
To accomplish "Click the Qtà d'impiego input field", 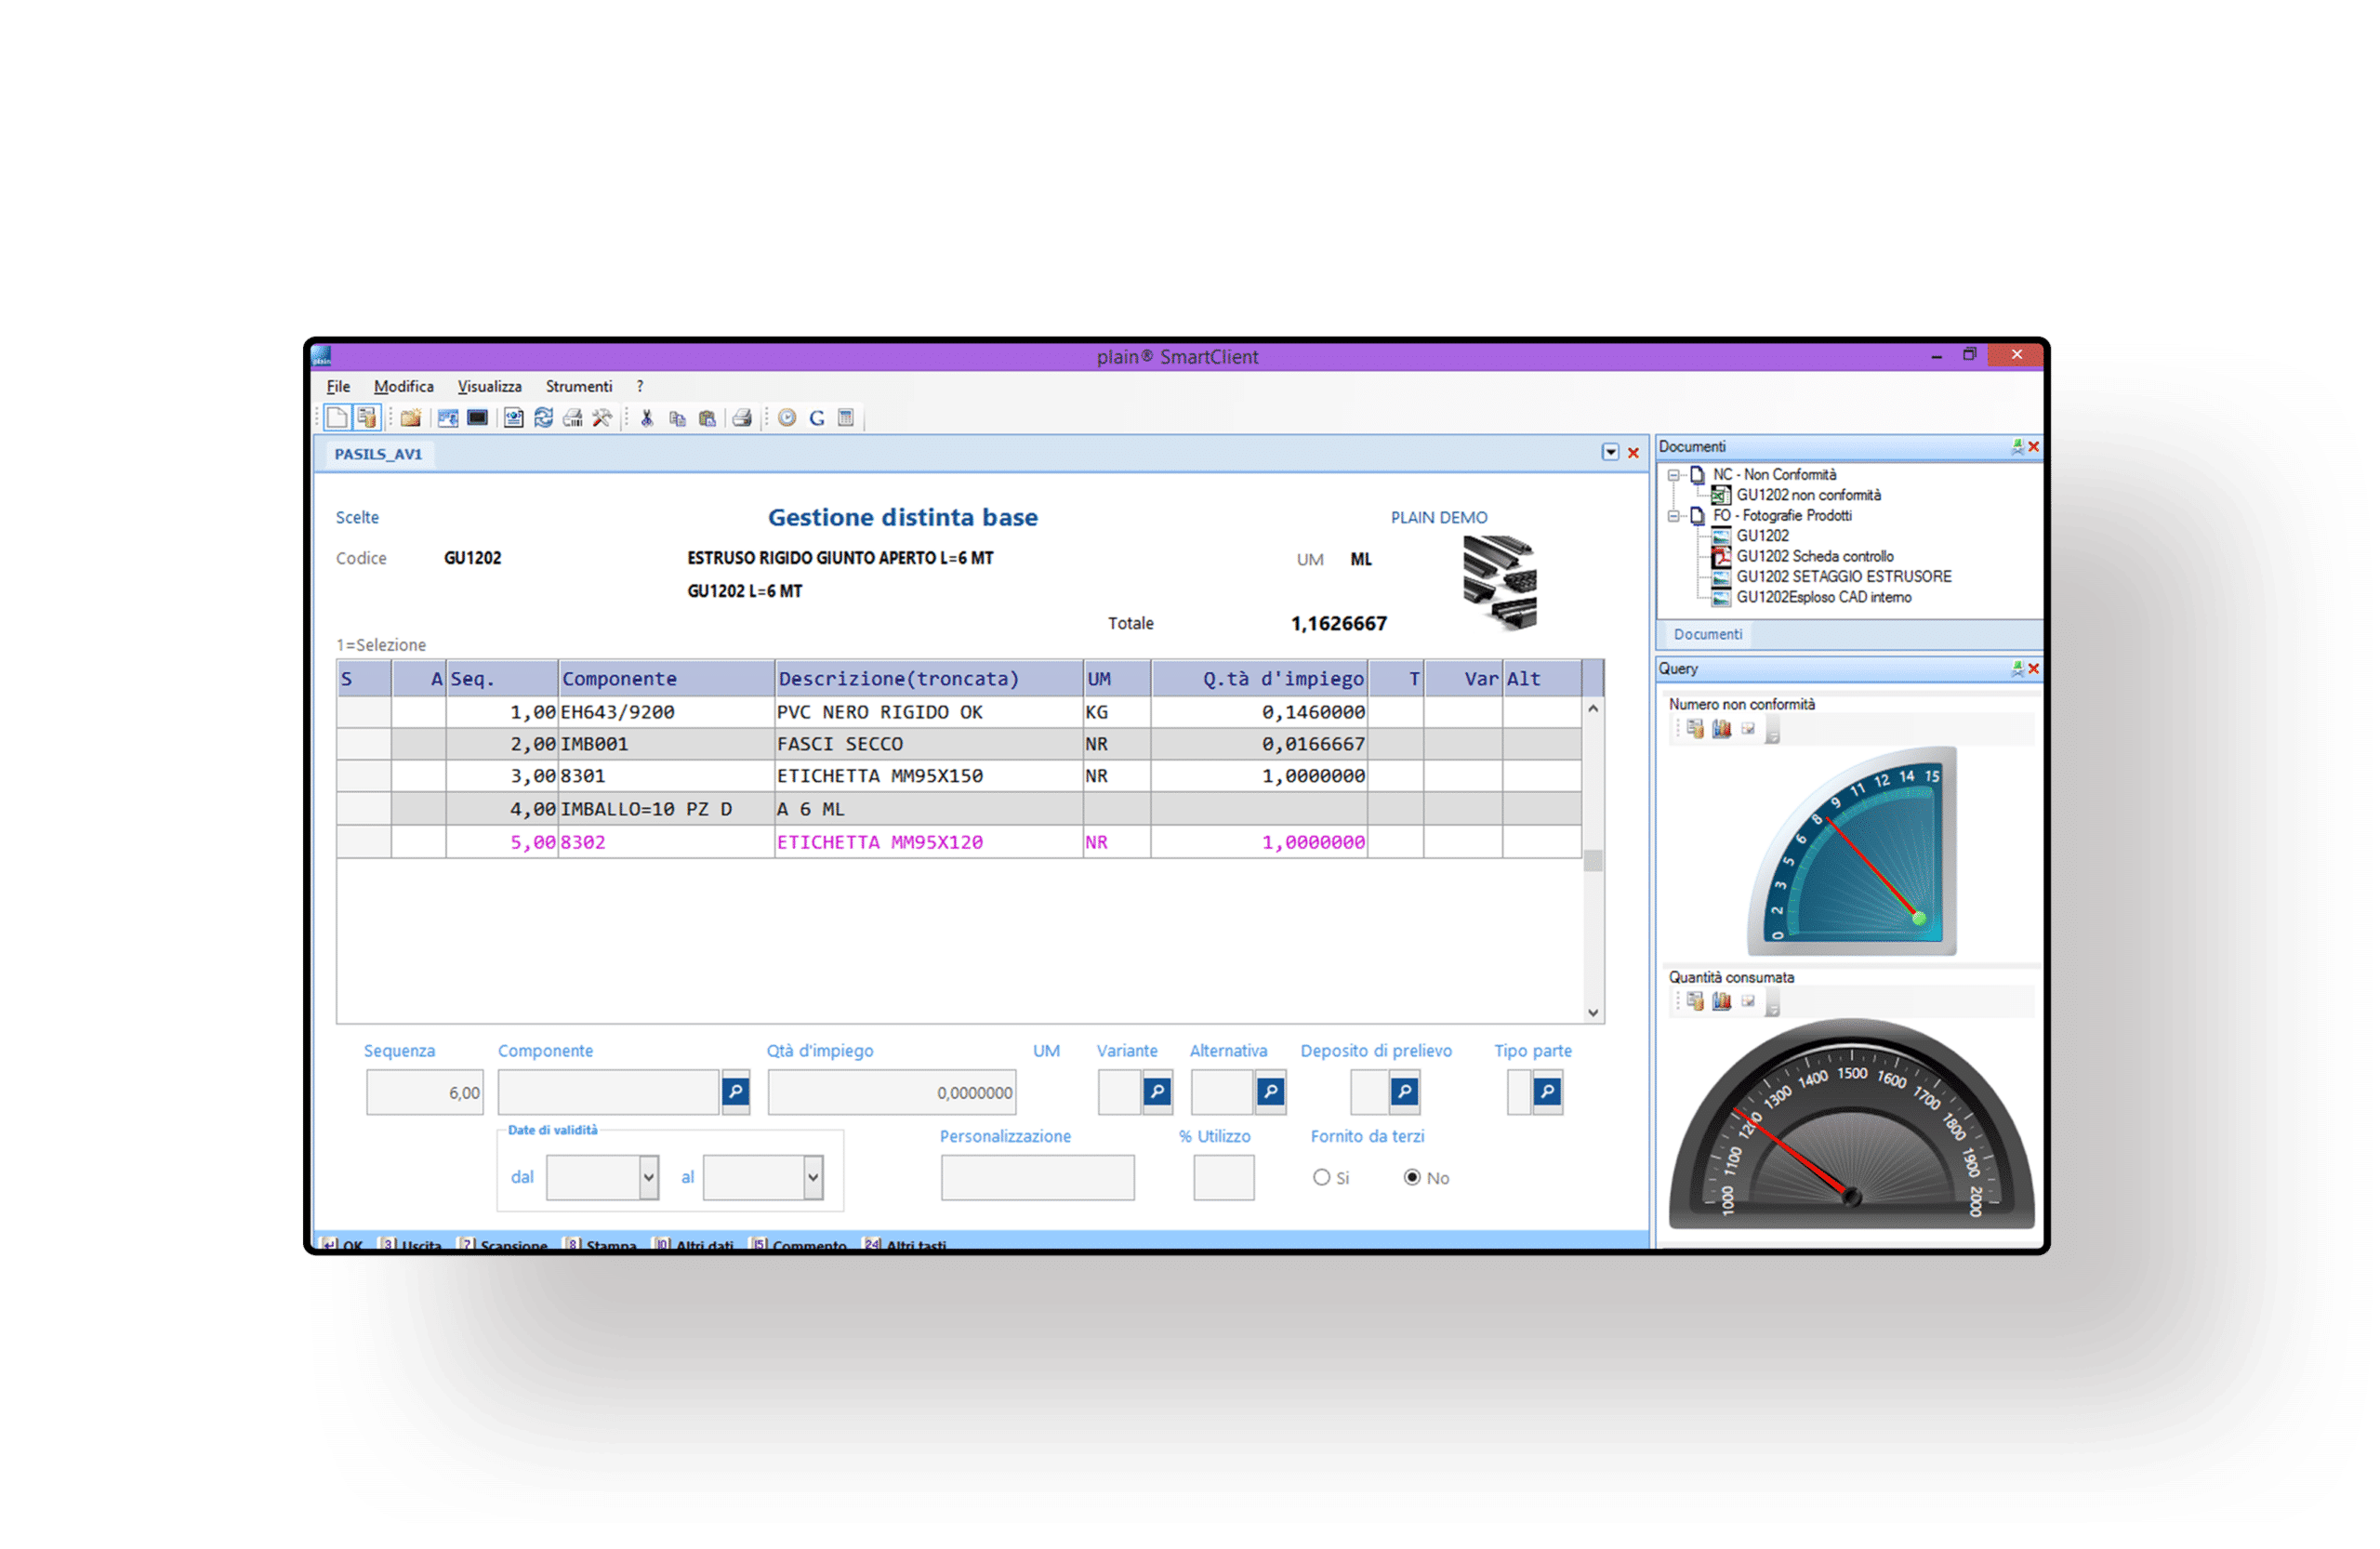I will (891, 1092).
